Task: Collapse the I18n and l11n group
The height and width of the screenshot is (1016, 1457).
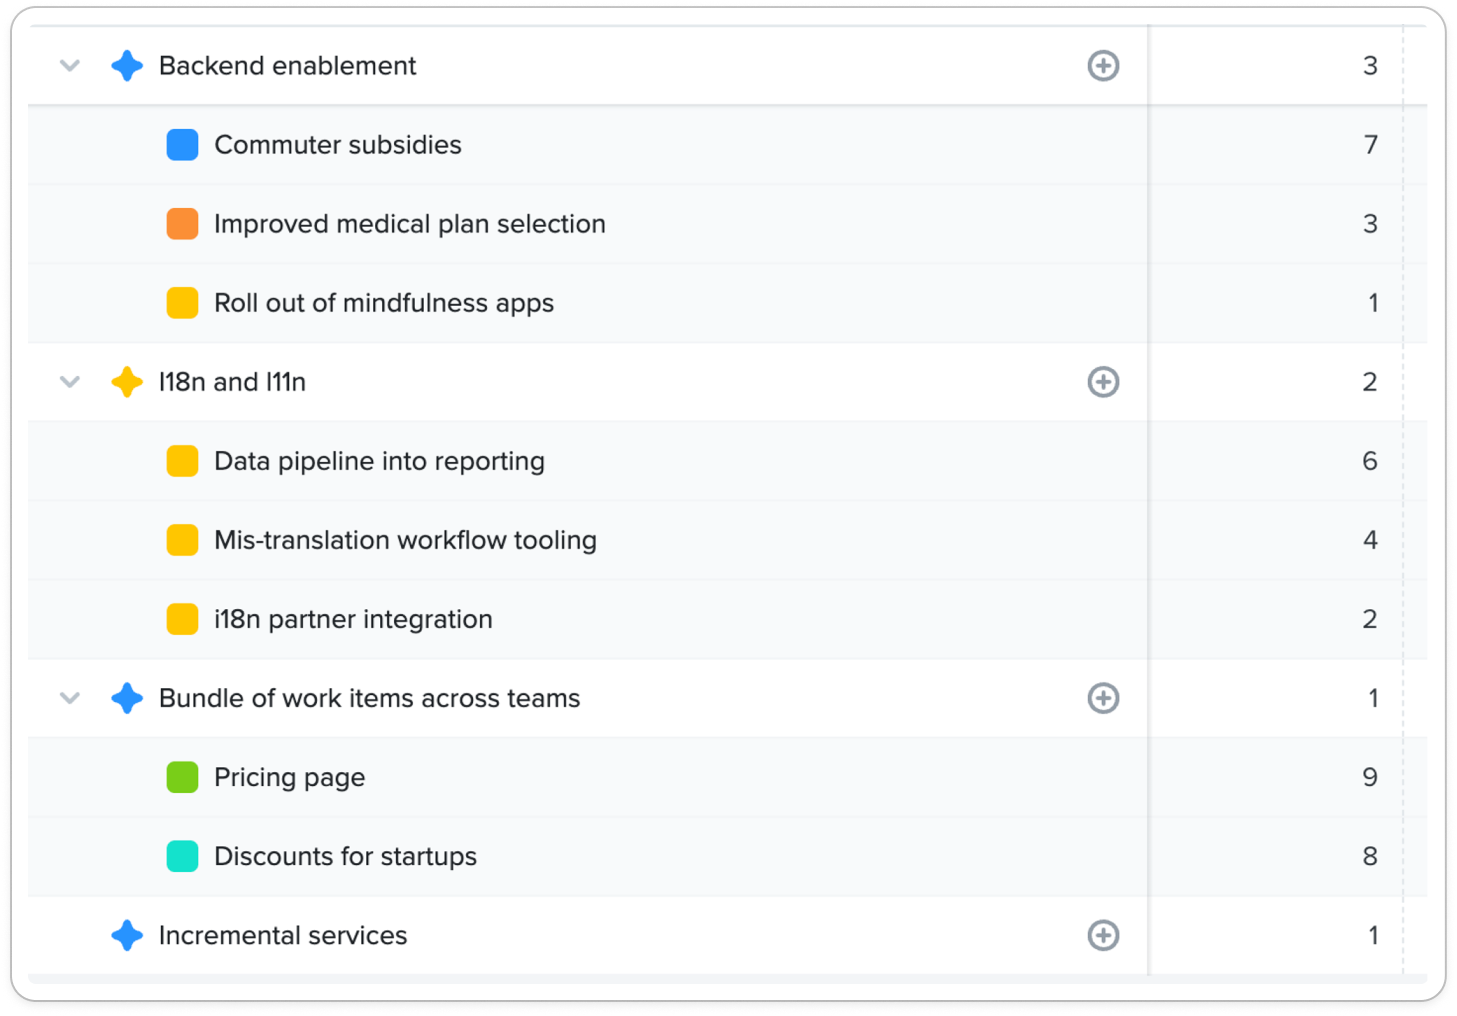Action: [x=70, y=382]
